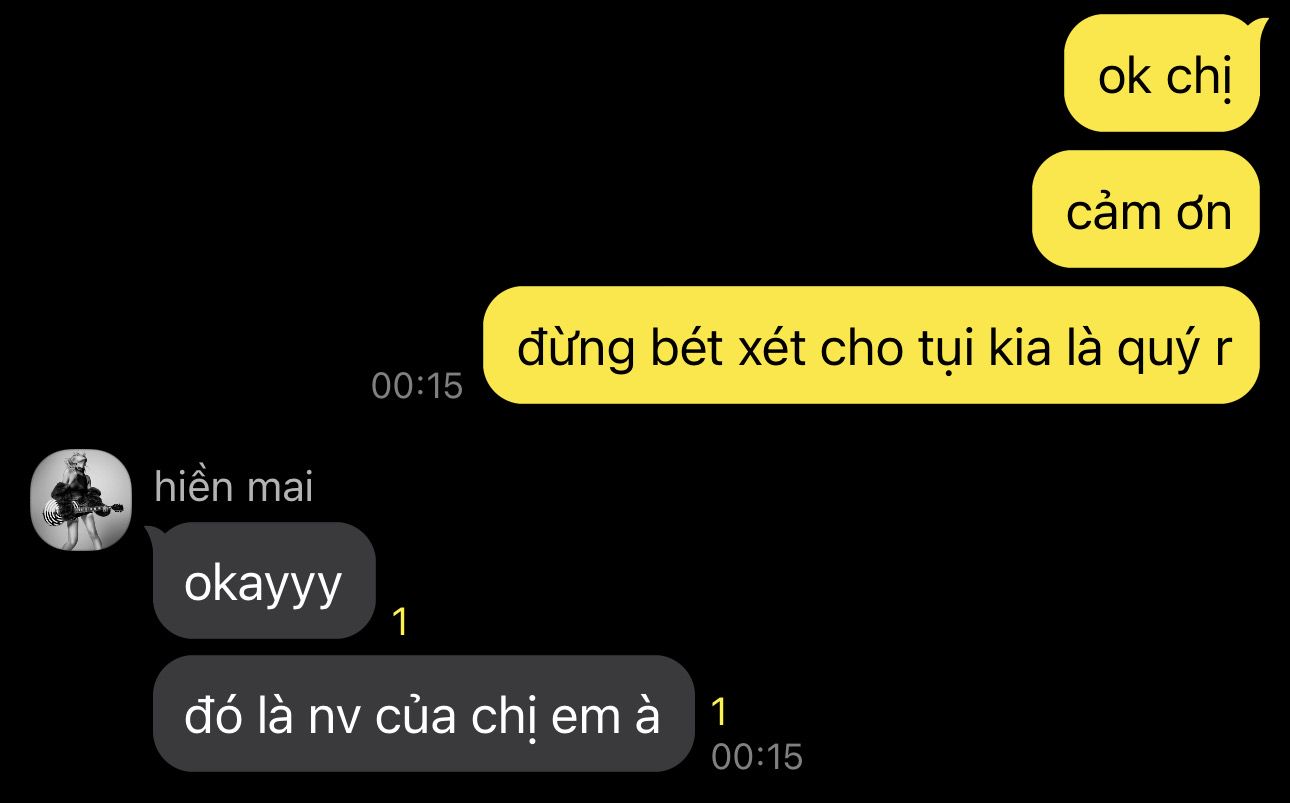Tap the unread count 1 beside okayyy

(400, 622)
